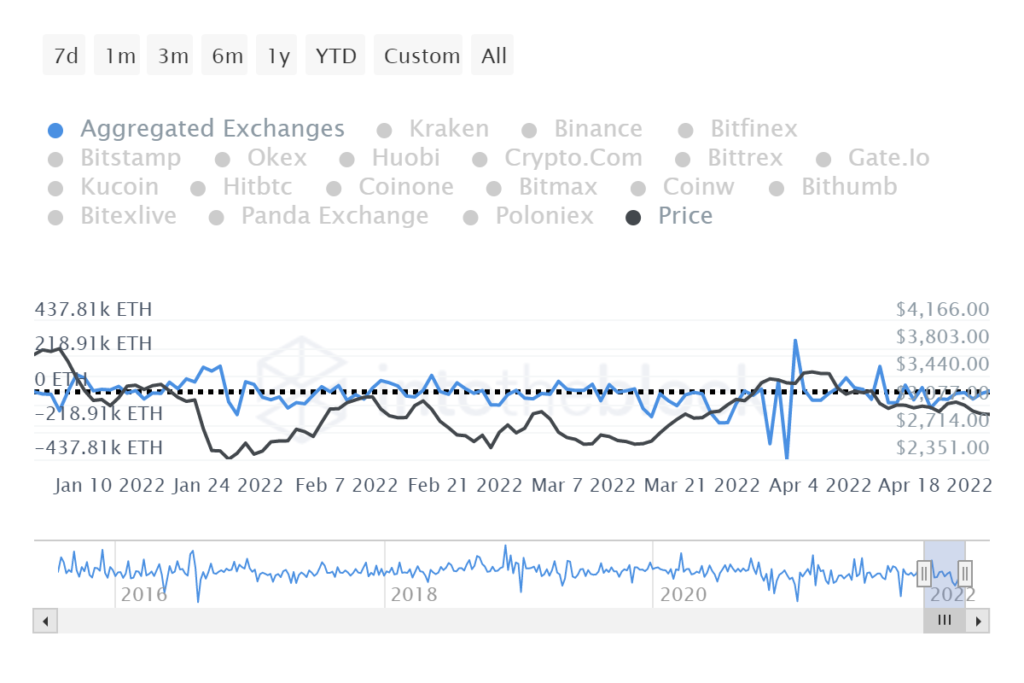Select the 1y time range
The image size is (1024, 683).
click(277, 56)
